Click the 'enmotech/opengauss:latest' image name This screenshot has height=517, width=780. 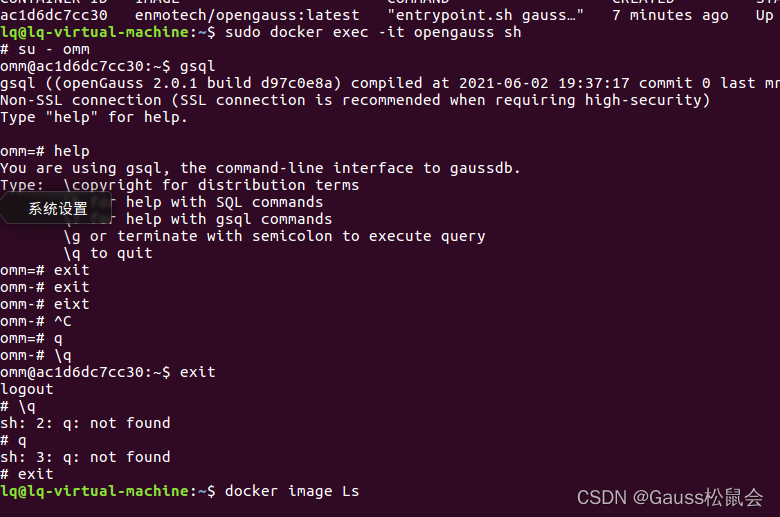tap(247, 15)
